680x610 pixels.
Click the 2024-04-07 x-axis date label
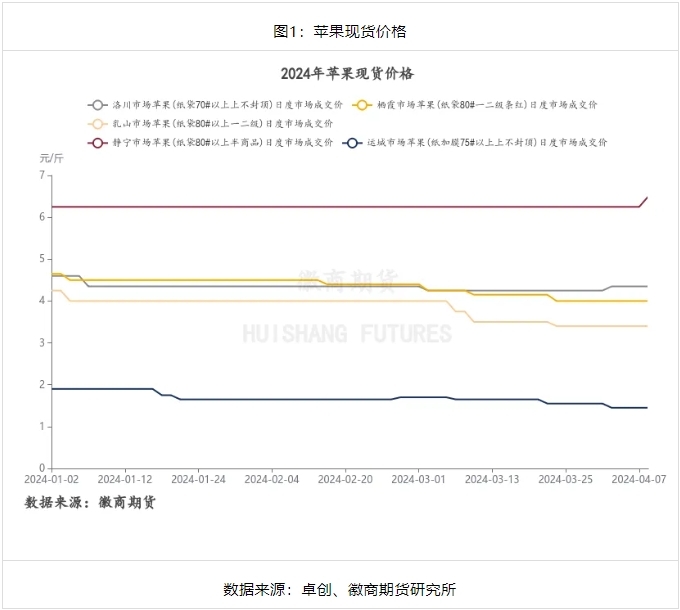[x=639, y=480]
